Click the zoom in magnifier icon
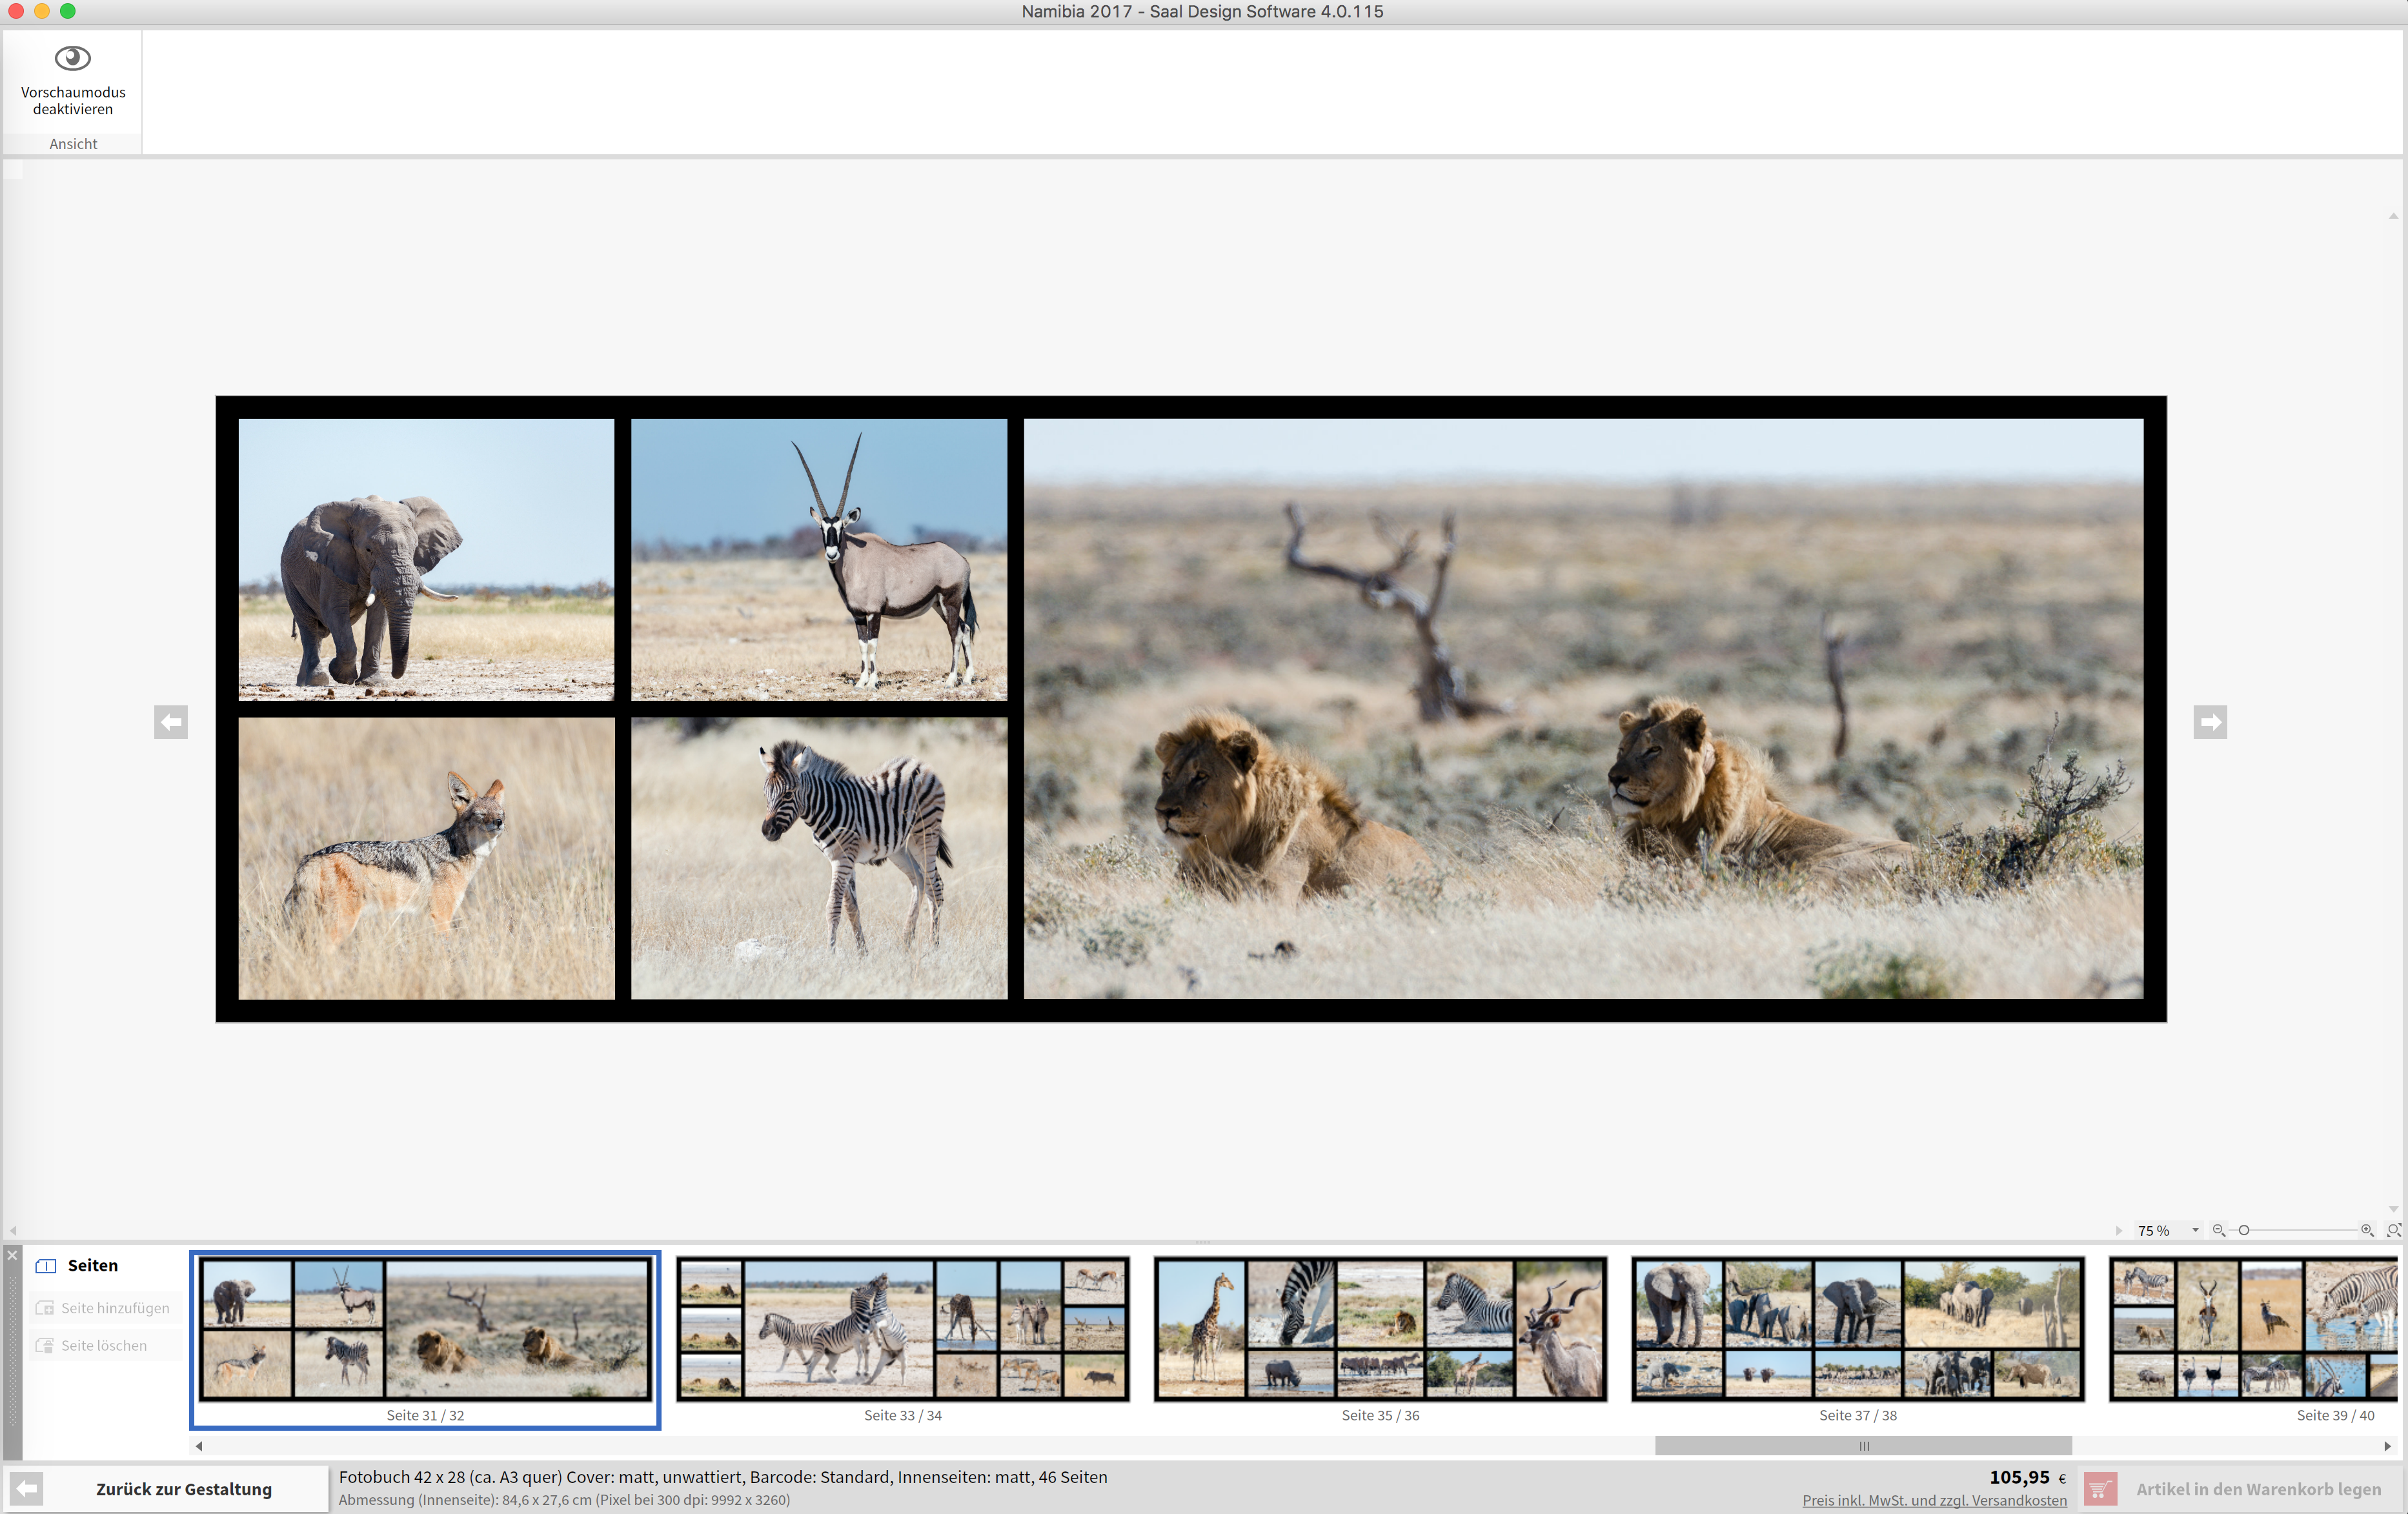This screenshot has height=1514, width=2408. (x=2367, y=1230)
